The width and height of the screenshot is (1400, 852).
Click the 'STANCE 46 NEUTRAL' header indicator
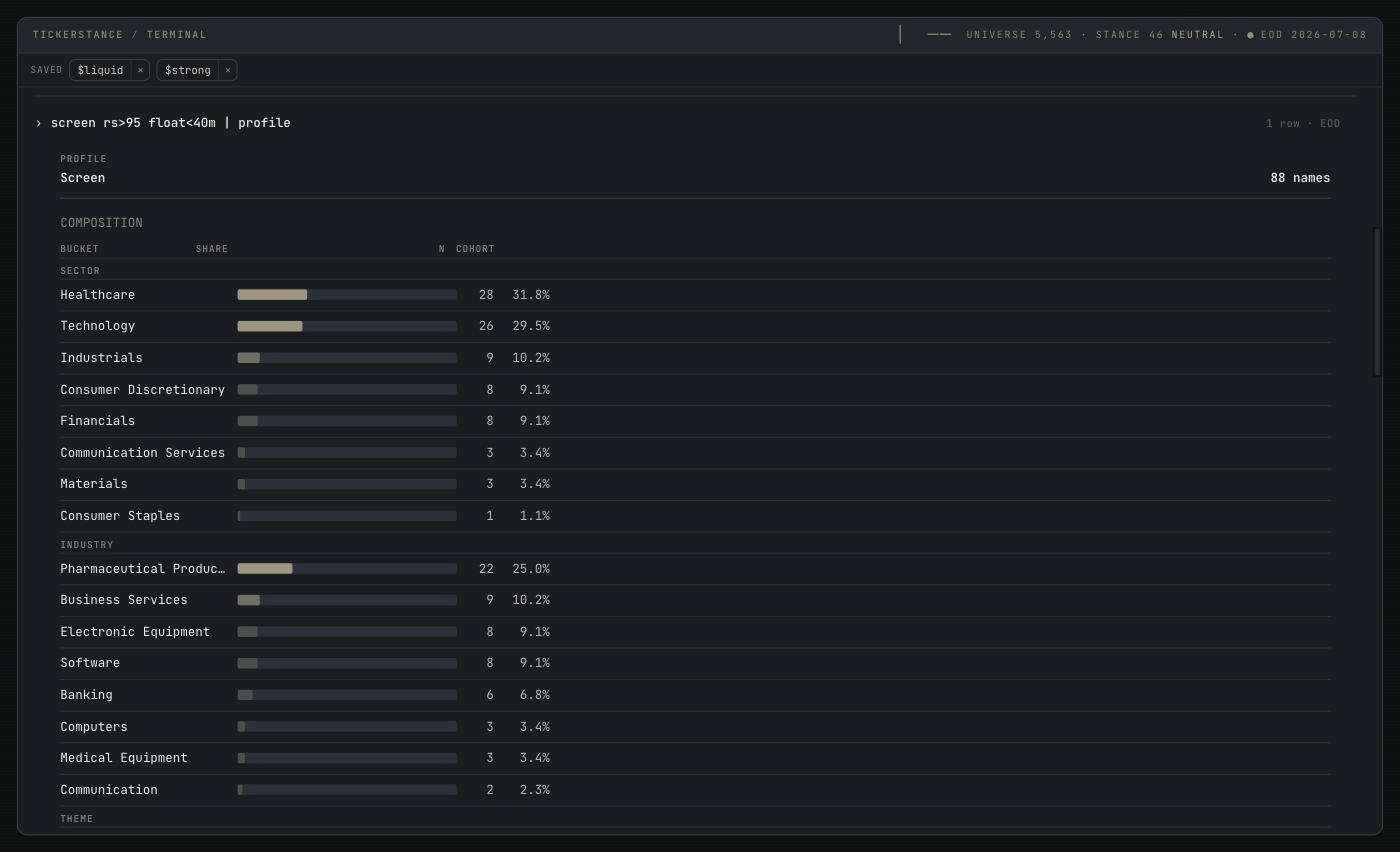1160,35
